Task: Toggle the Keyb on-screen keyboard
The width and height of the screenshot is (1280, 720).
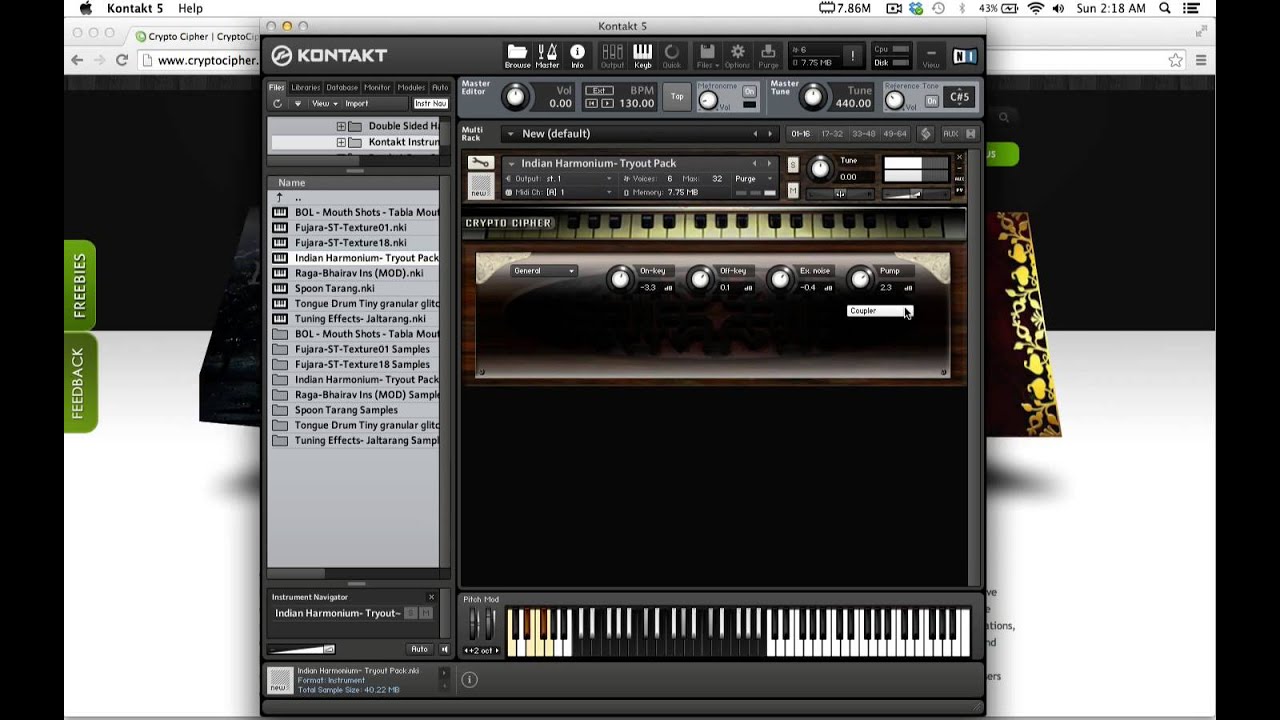Action: pos(642,56)
